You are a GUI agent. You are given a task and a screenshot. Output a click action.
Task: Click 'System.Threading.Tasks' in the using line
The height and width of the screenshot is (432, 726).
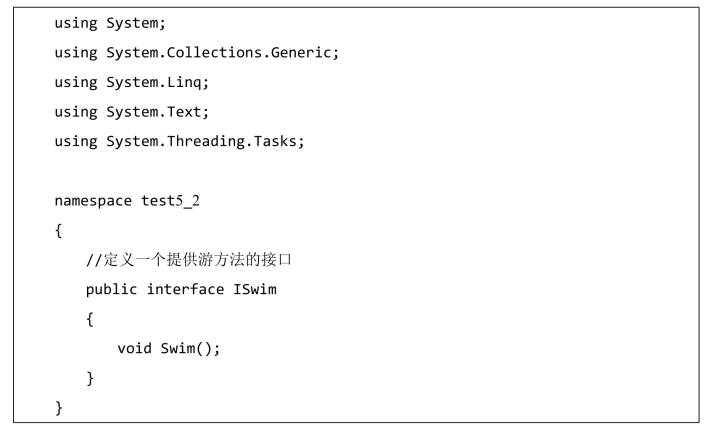click(201, 141)
